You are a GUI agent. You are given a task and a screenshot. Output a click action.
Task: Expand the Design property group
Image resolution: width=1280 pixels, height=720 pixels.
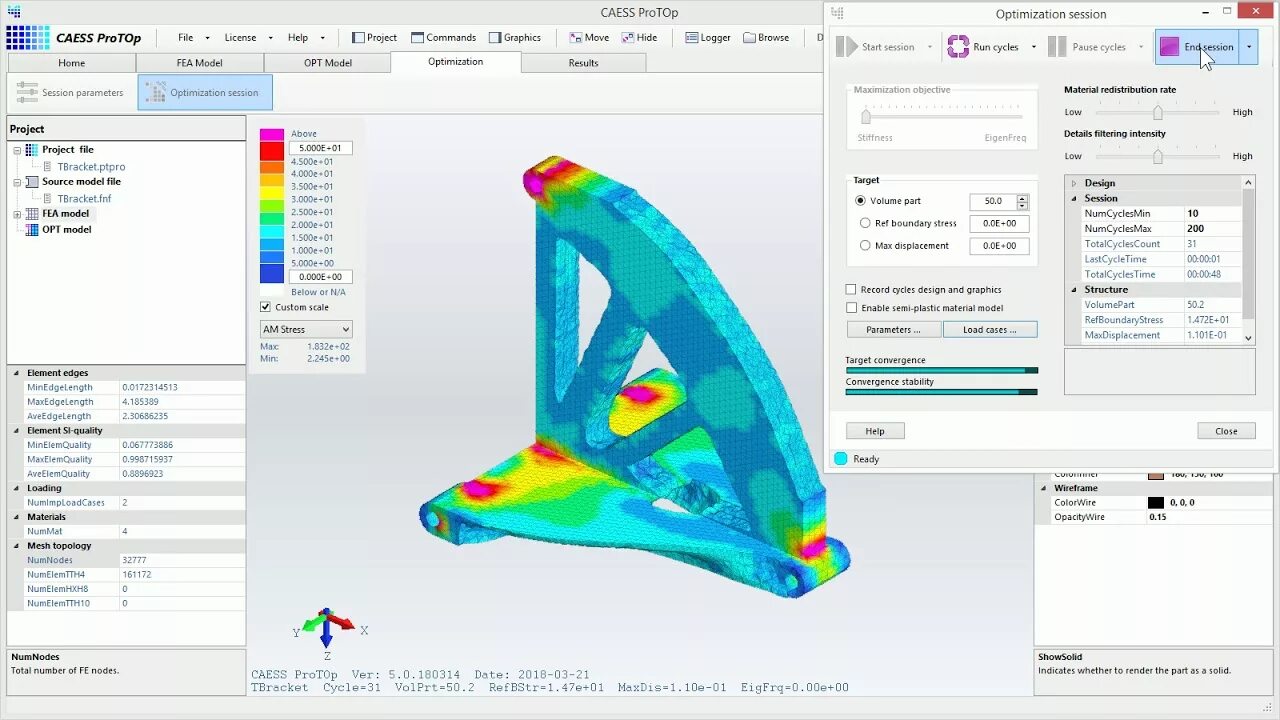(1074, 183)
